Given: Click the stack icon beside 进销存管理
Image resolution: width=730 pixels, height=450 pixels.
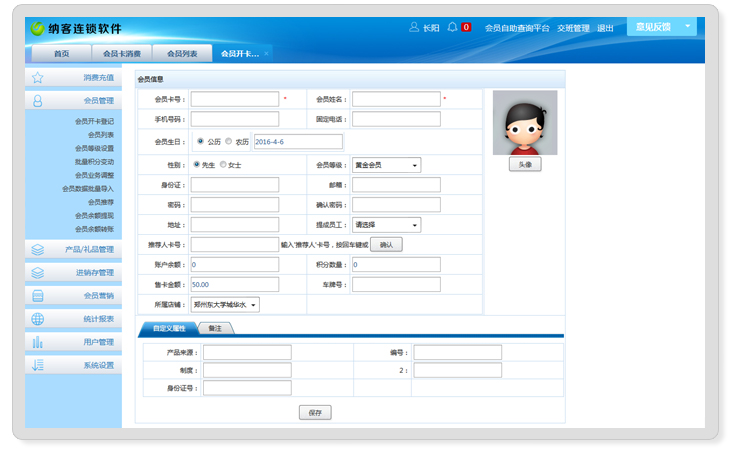Looking at the screenshot, I should click(x=37, y=272).
